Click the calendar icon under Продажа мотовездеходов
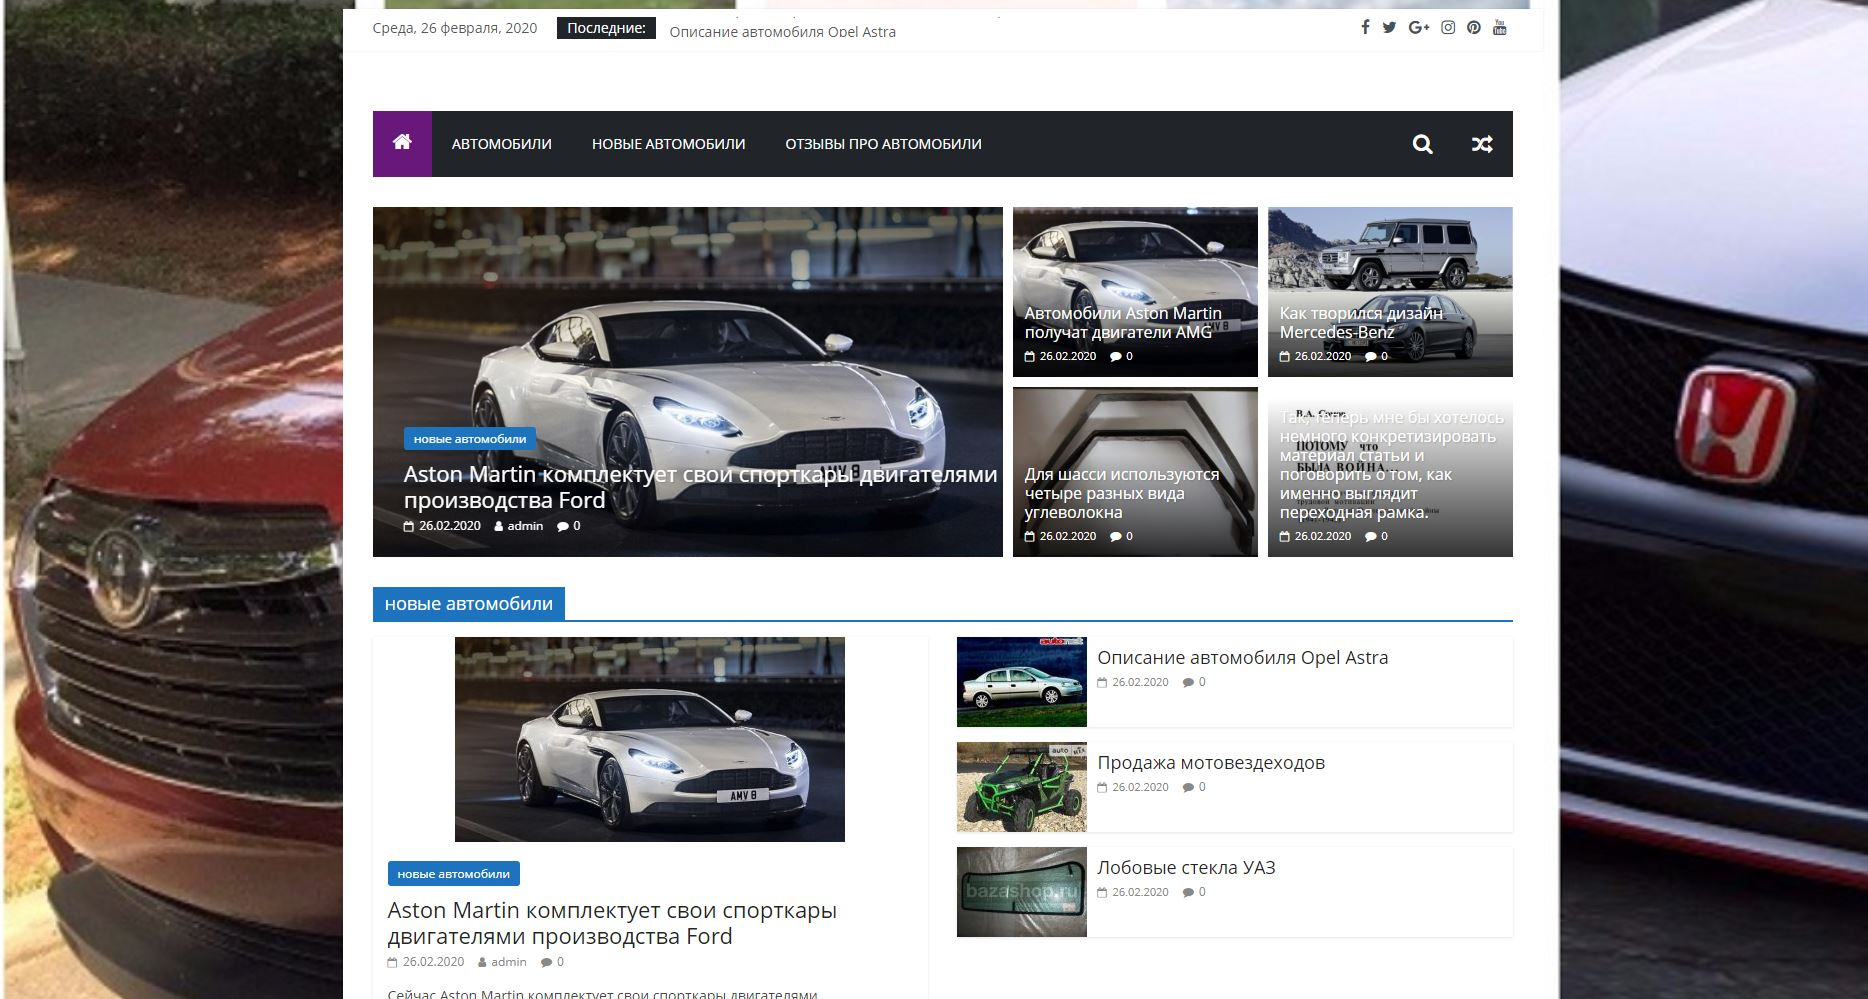This screenshot has height=999, width=1868. coord(1102,787)
